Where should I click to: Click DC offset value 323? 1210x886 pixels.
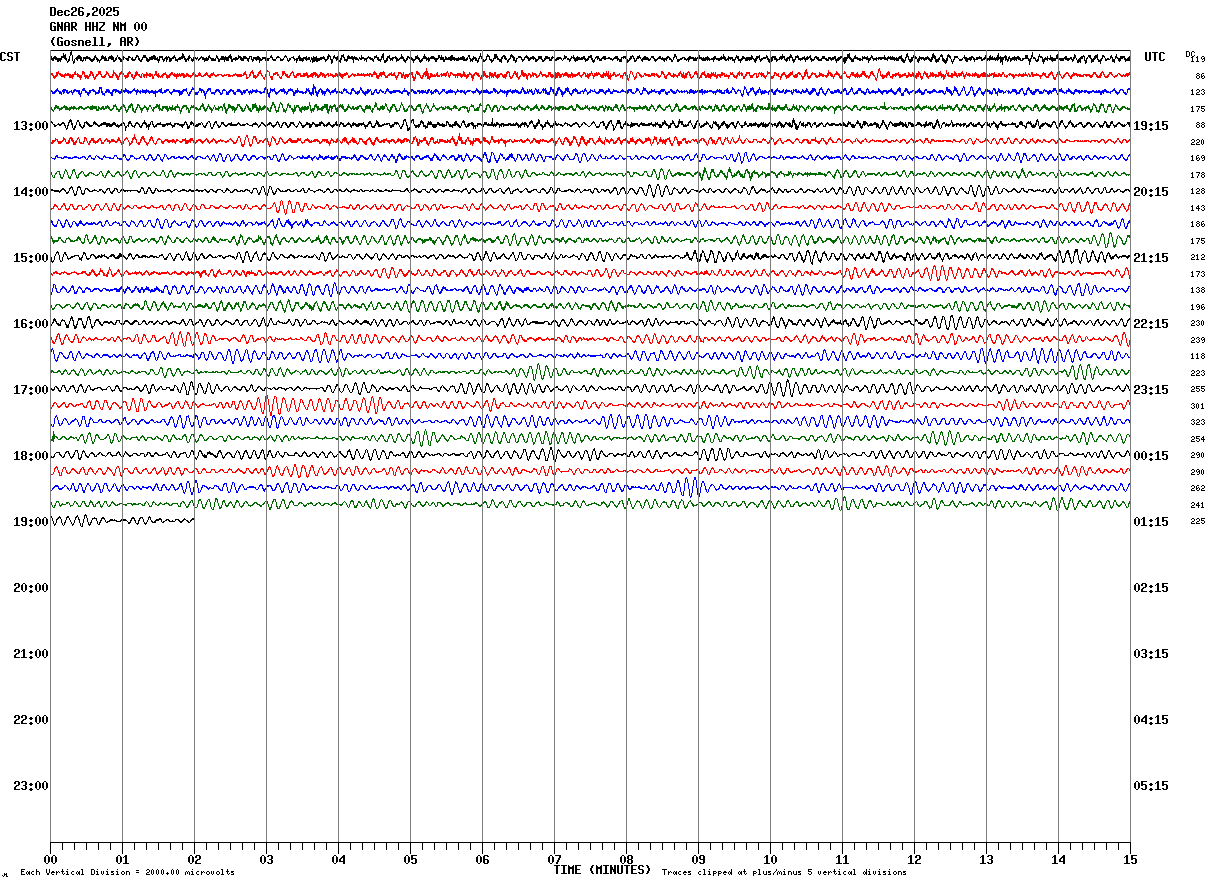click(x=1198, y=422)
